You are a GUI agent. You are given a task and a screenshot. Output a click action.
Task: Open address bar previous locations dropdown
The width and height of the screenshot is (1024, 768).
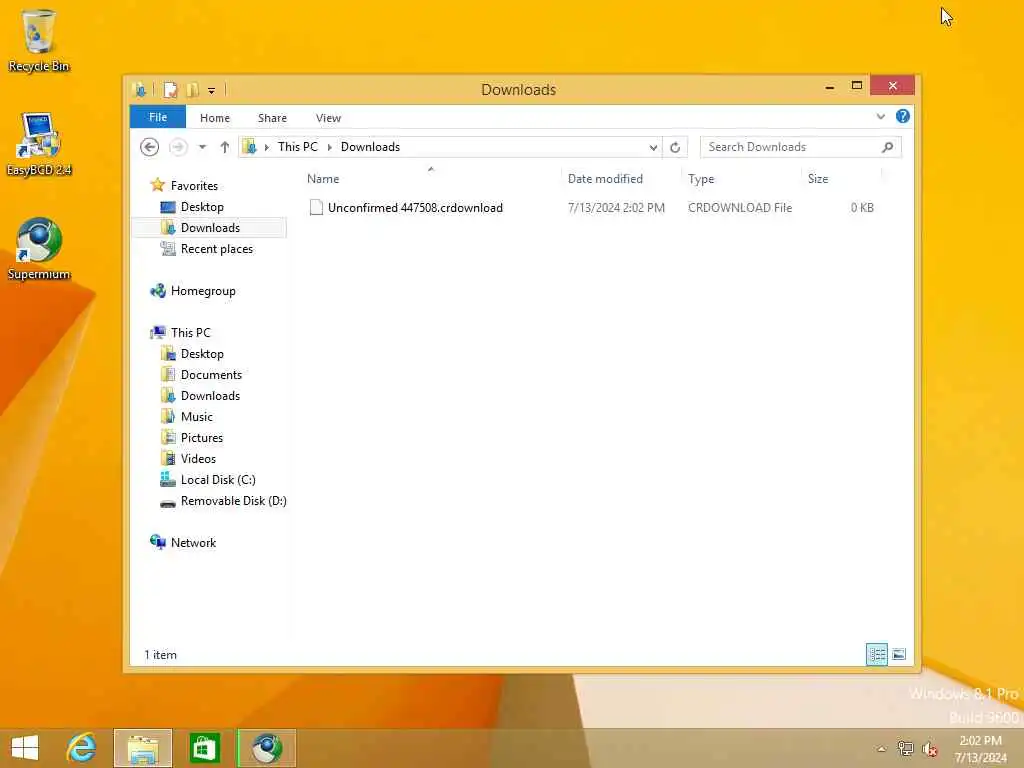click(653, 148)
